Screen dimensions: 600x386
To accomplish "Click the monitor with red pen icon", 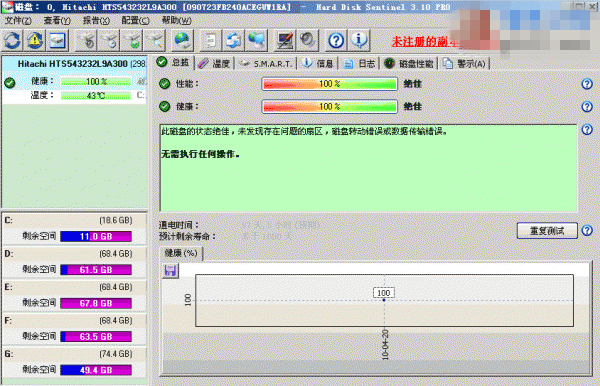I will (285, 40).
